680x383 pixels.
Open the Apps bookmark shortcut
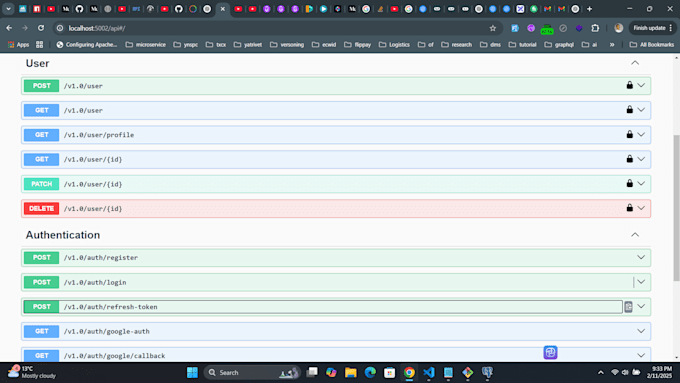pyautogui.click(x=18, y=45)
